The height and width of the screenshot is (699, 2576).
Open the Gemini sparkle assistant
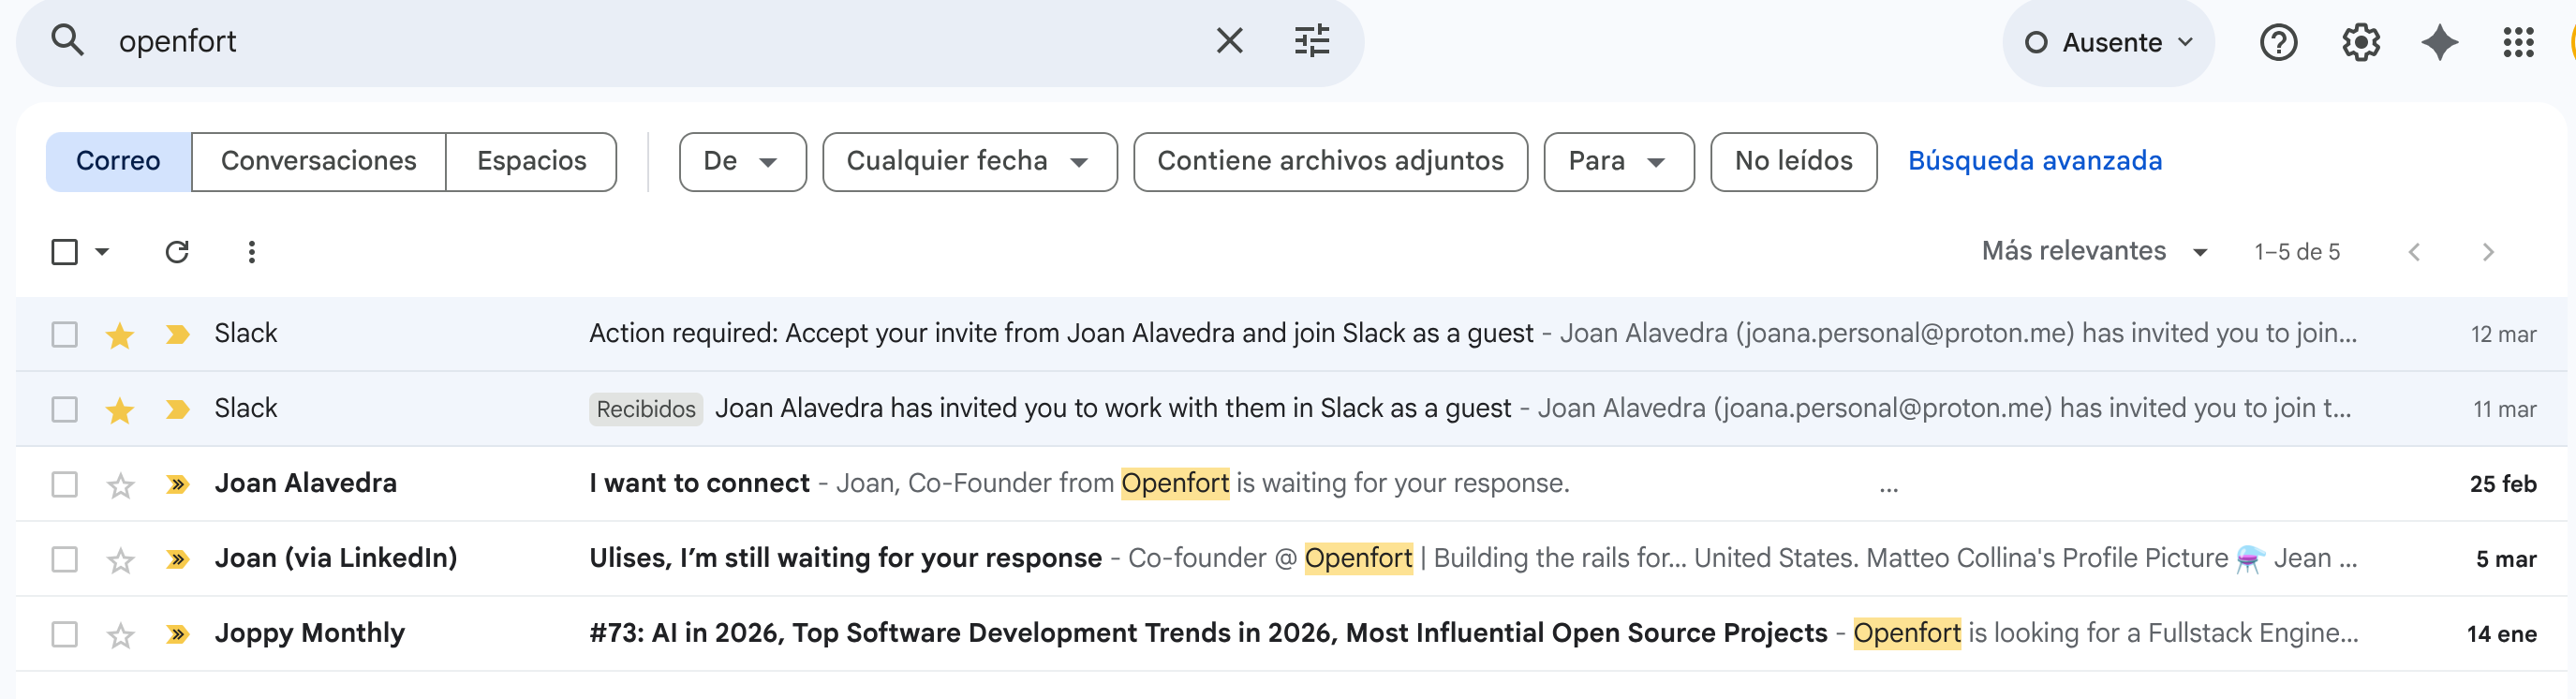tap(2439, 42)
